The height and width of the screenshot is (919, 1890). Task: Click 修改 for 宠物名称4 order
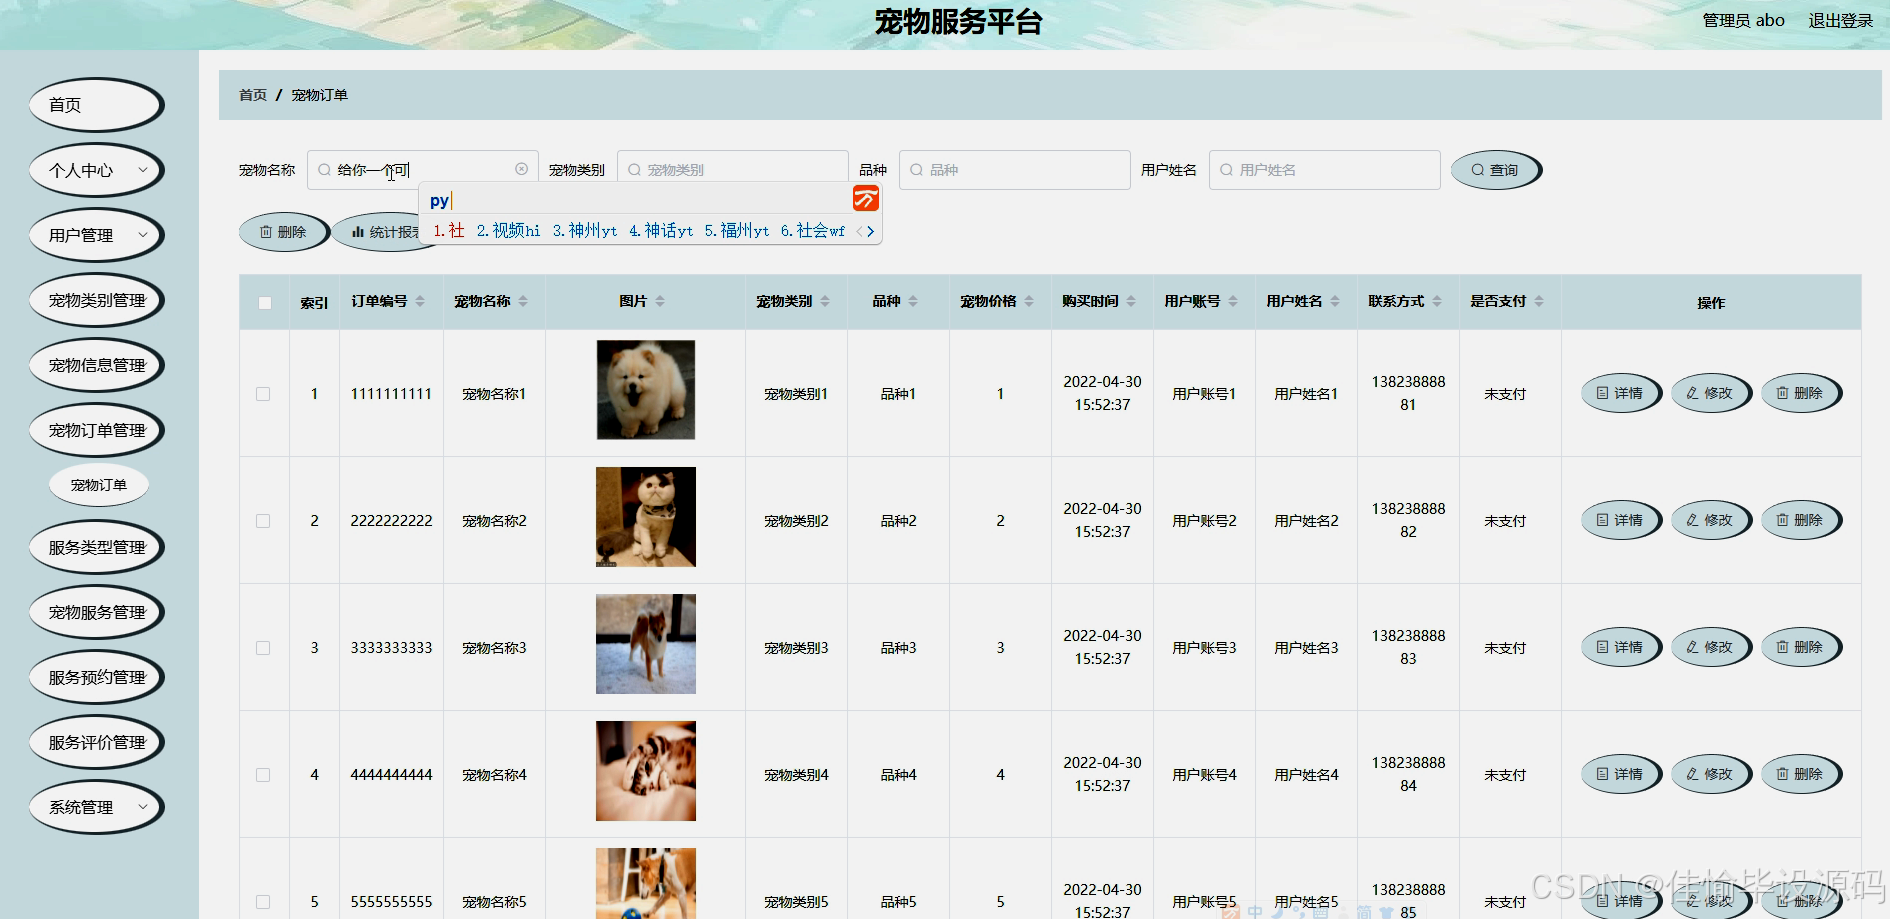[1711, 774]
